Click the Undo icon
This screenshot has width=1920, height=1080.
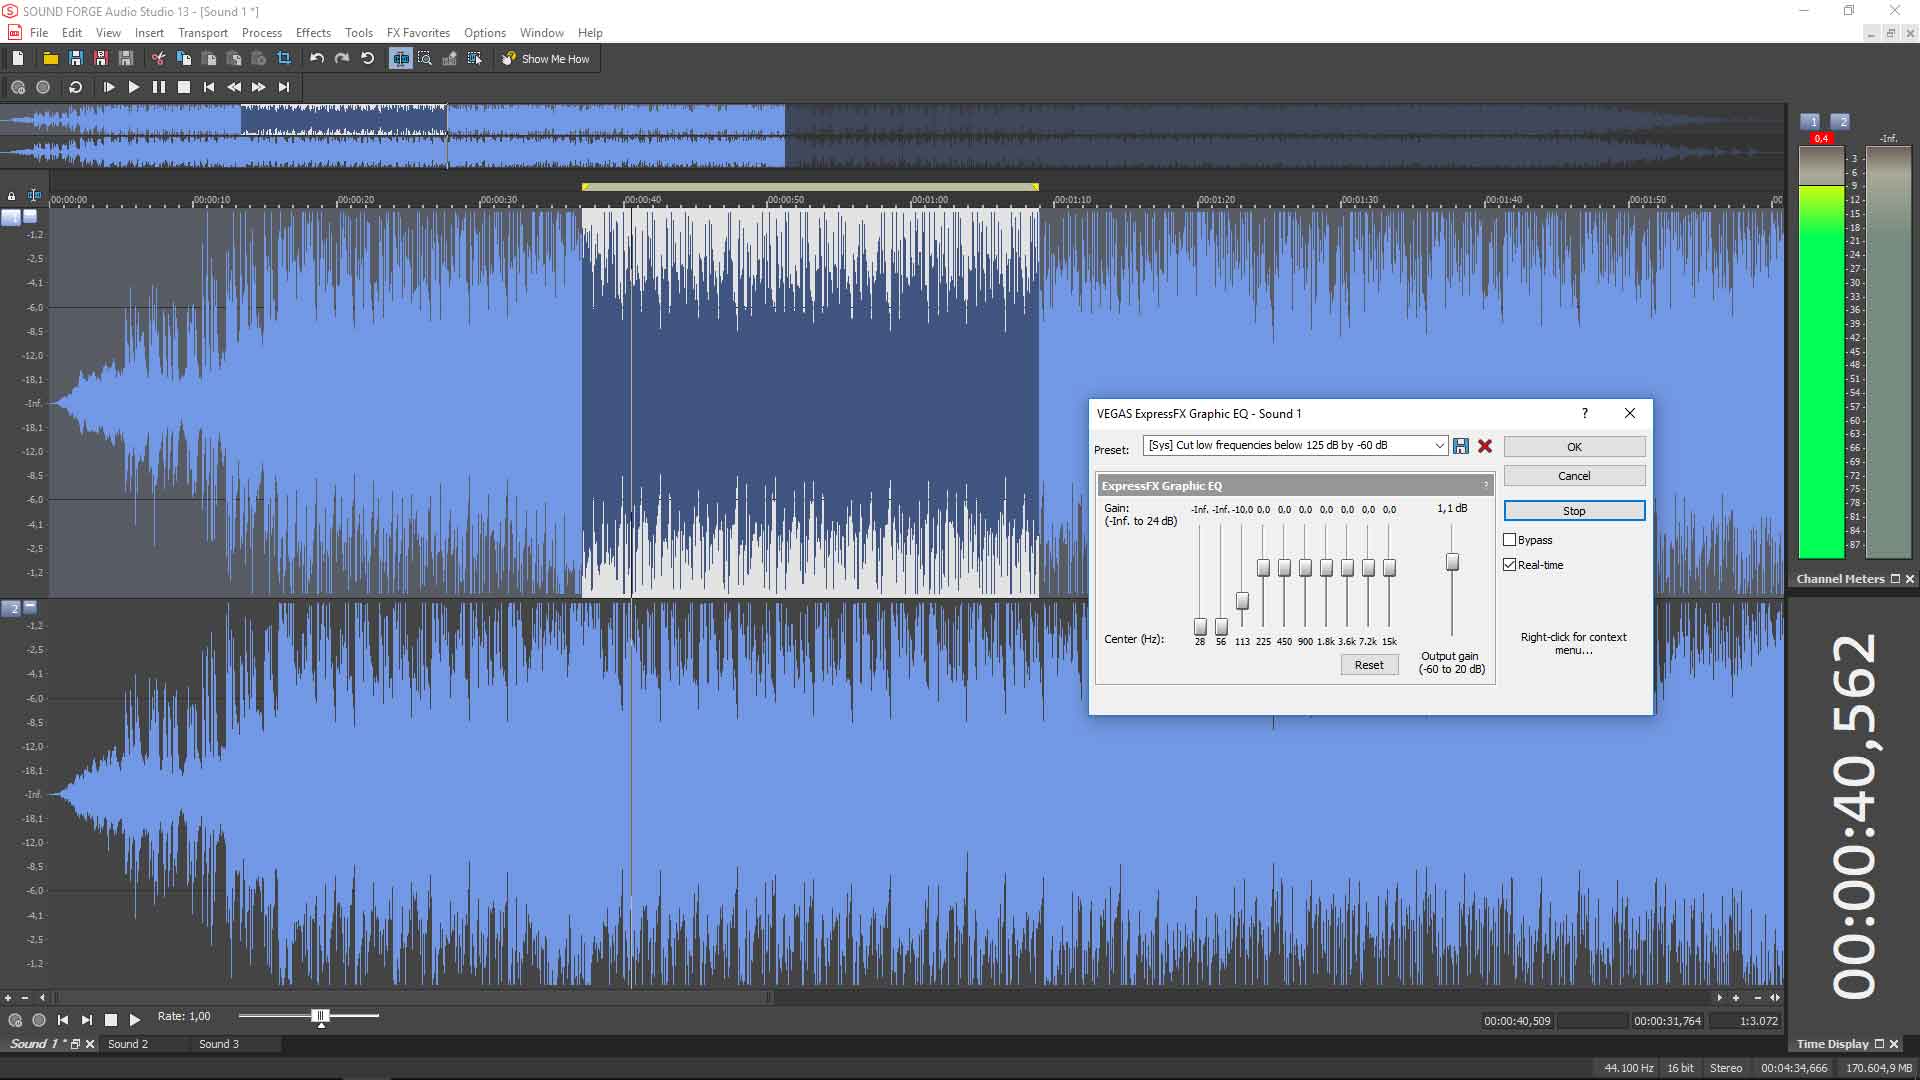point(316,58)
